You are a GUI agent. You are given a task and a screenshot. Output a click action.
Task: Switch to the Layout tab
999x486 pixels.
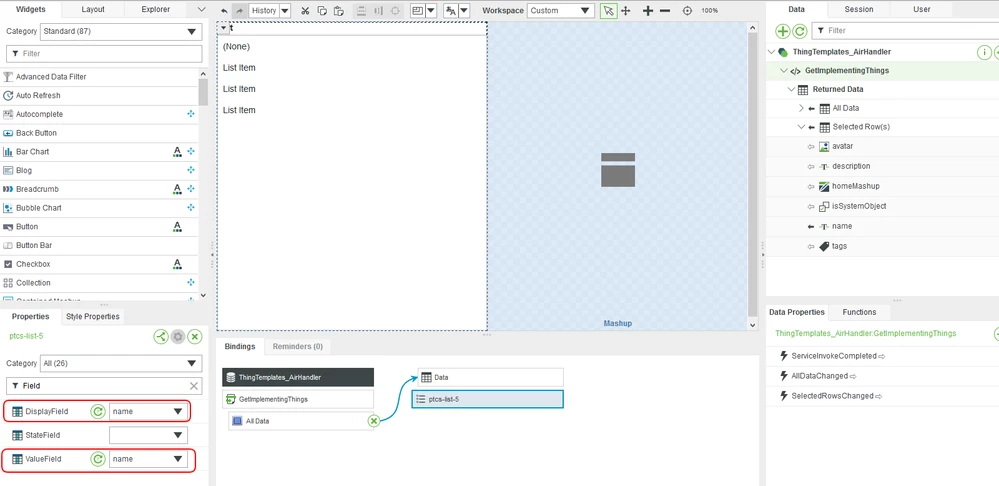click(93, 10)
